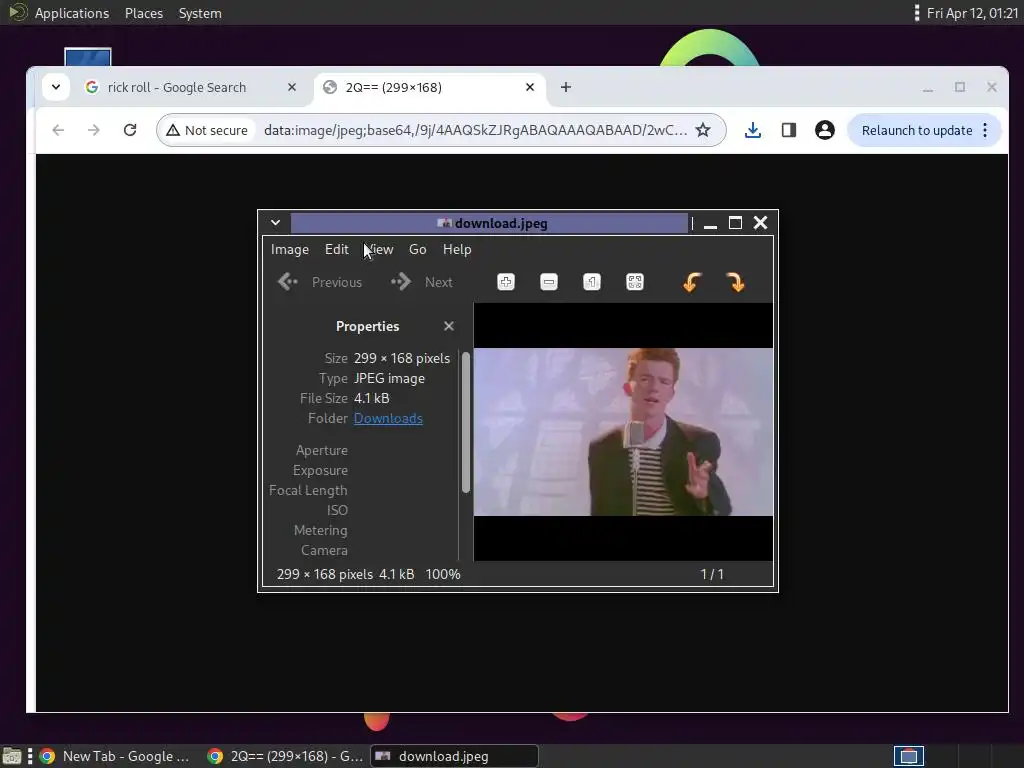Open the Edit menu
The image size is (1024, 768).
[x=336, y=249]
